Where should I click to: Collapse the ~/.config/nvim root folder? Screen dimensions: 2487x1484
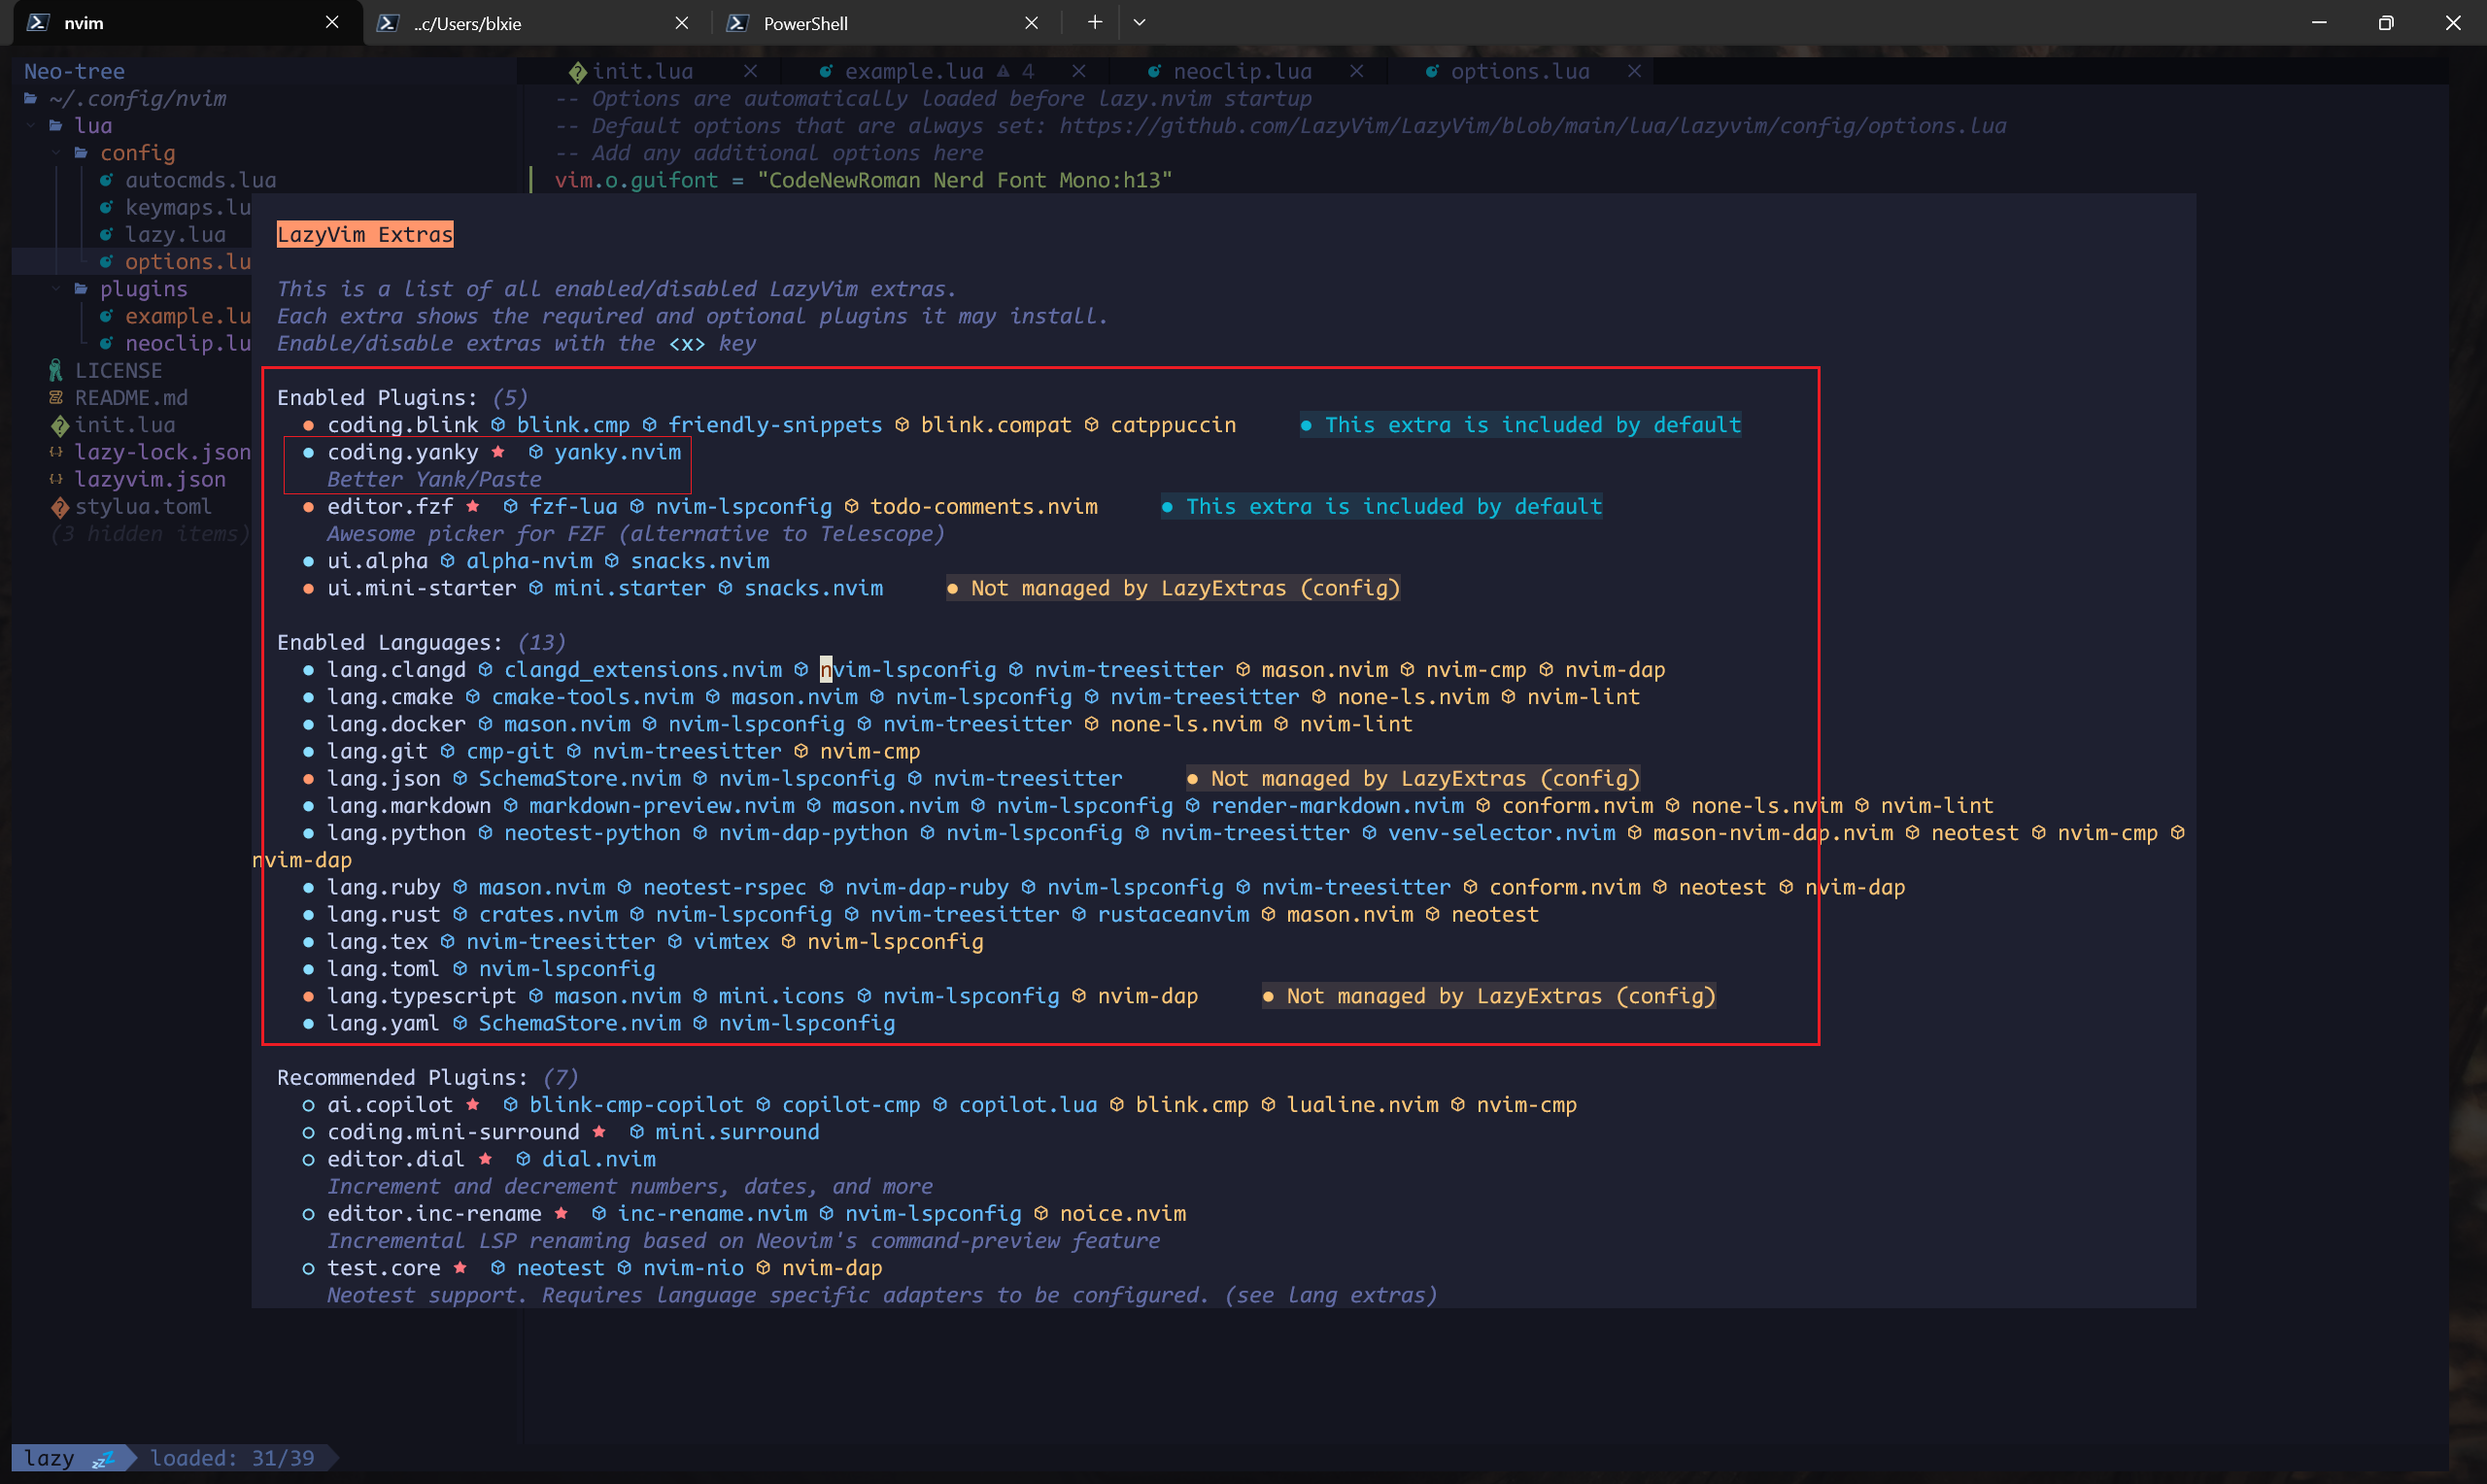(x=126, y=98)
